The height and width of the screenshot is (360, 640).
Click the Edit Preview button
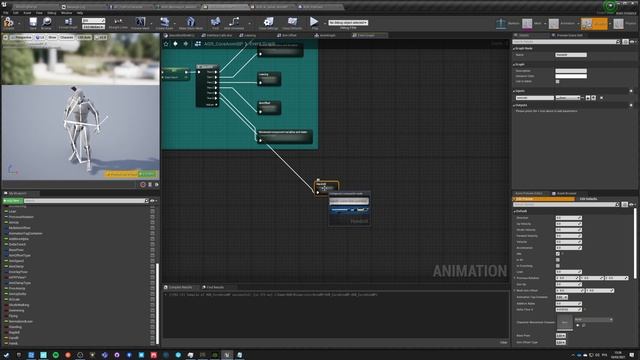point(543,199)
